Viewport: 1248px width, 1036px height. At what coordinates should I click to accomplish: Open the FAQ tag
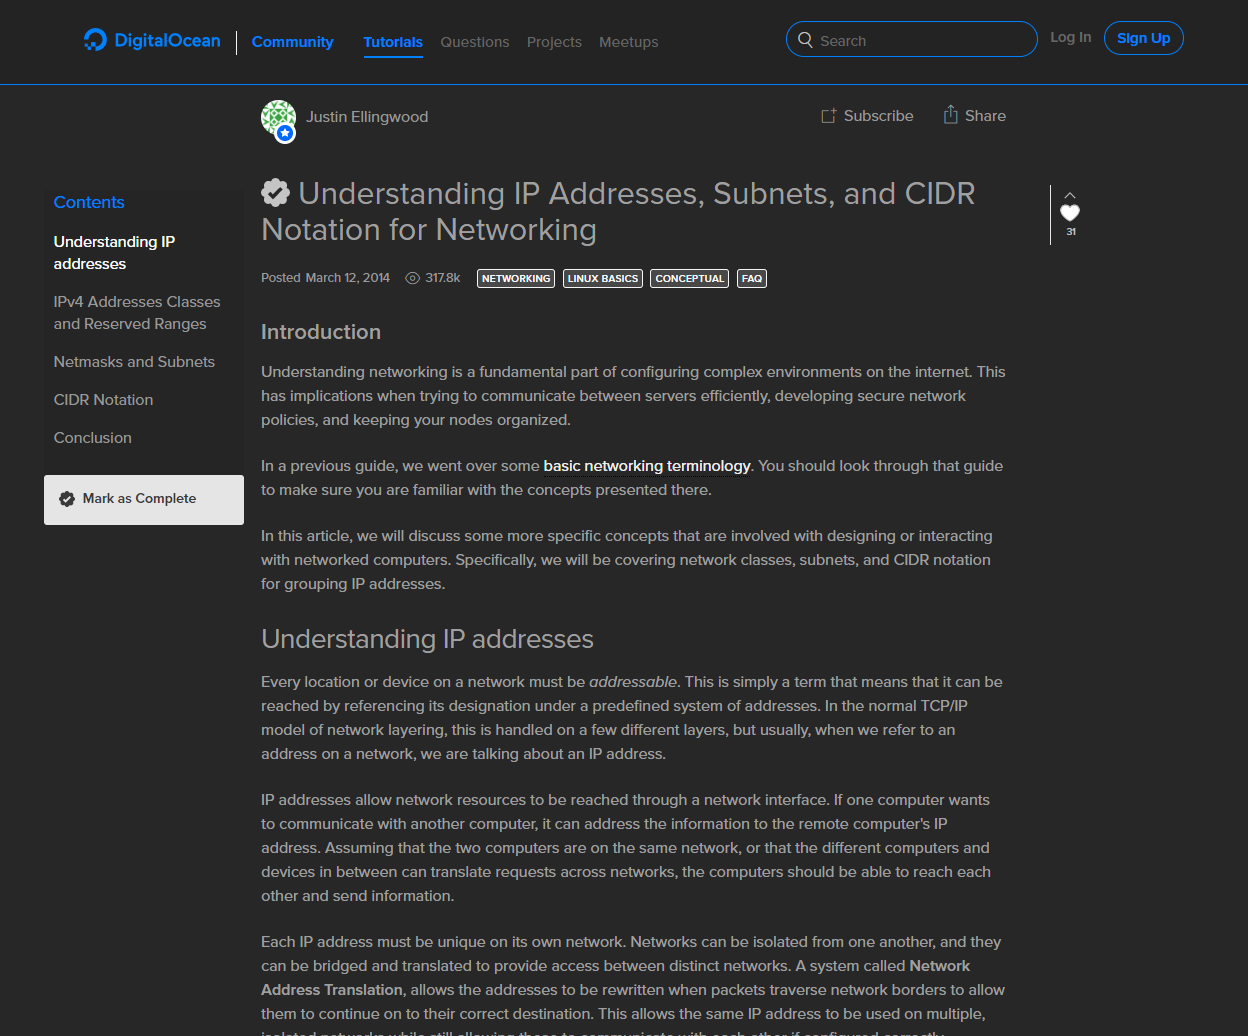point(752,279)
